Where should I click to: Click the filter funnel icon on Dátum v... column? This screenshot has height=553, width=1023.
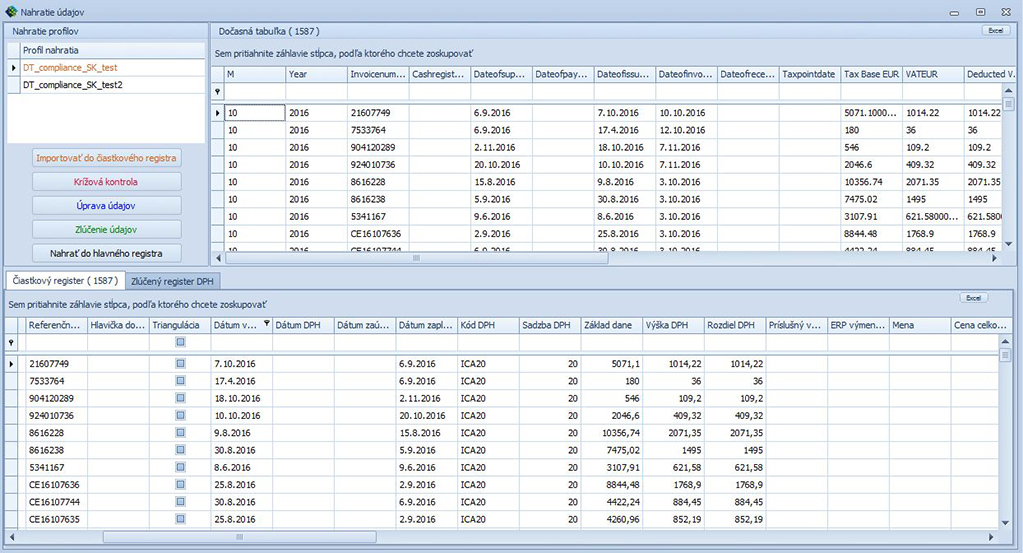pos(266,324)
